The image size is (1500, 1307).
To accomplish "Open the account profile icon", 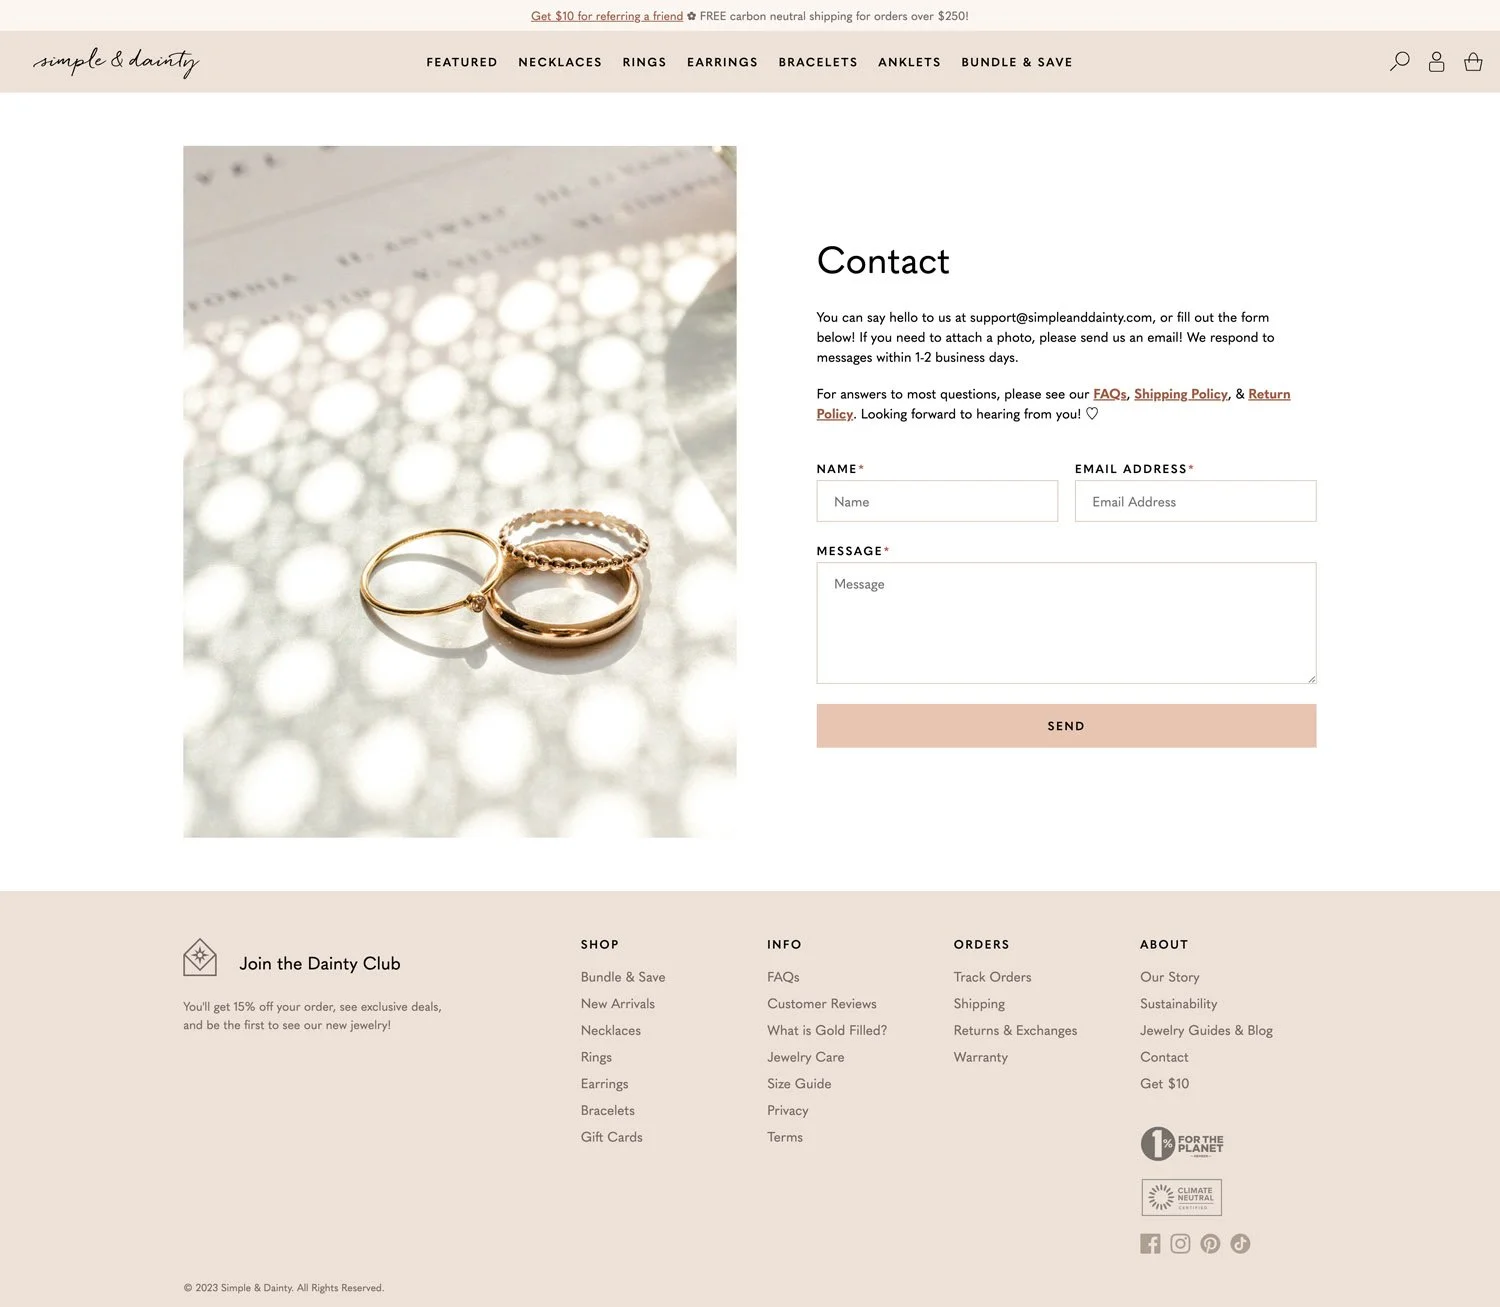I will (1436, 61).
